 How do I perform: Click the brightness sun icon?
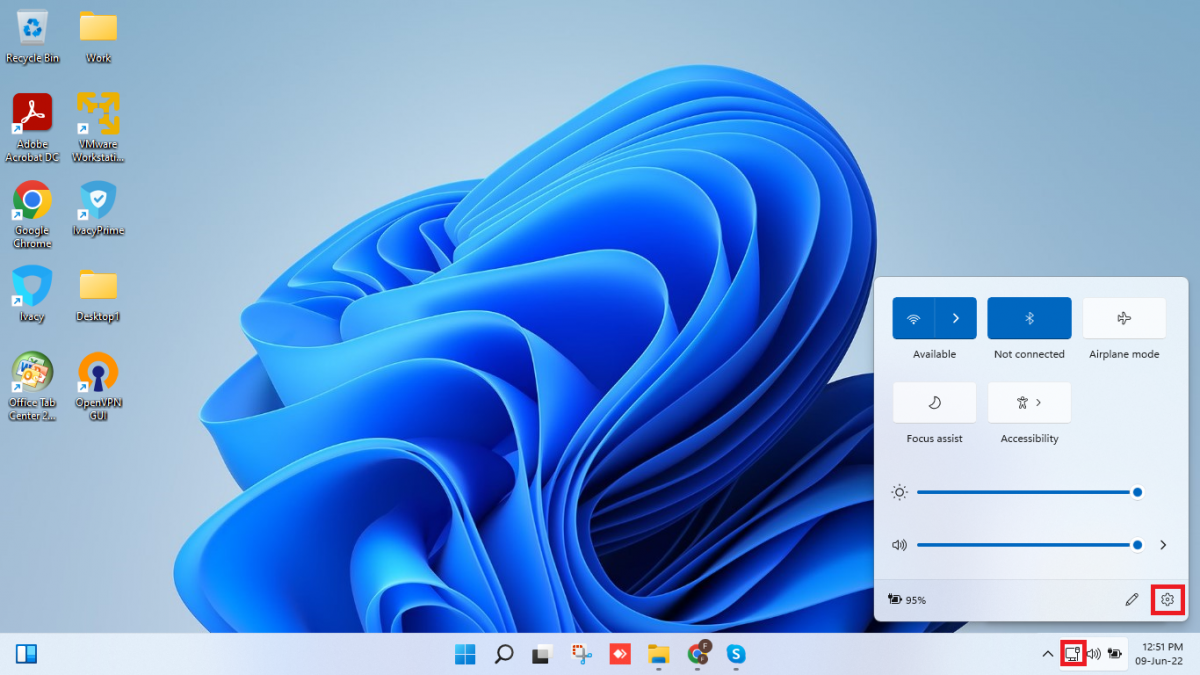tap(899, 492)
